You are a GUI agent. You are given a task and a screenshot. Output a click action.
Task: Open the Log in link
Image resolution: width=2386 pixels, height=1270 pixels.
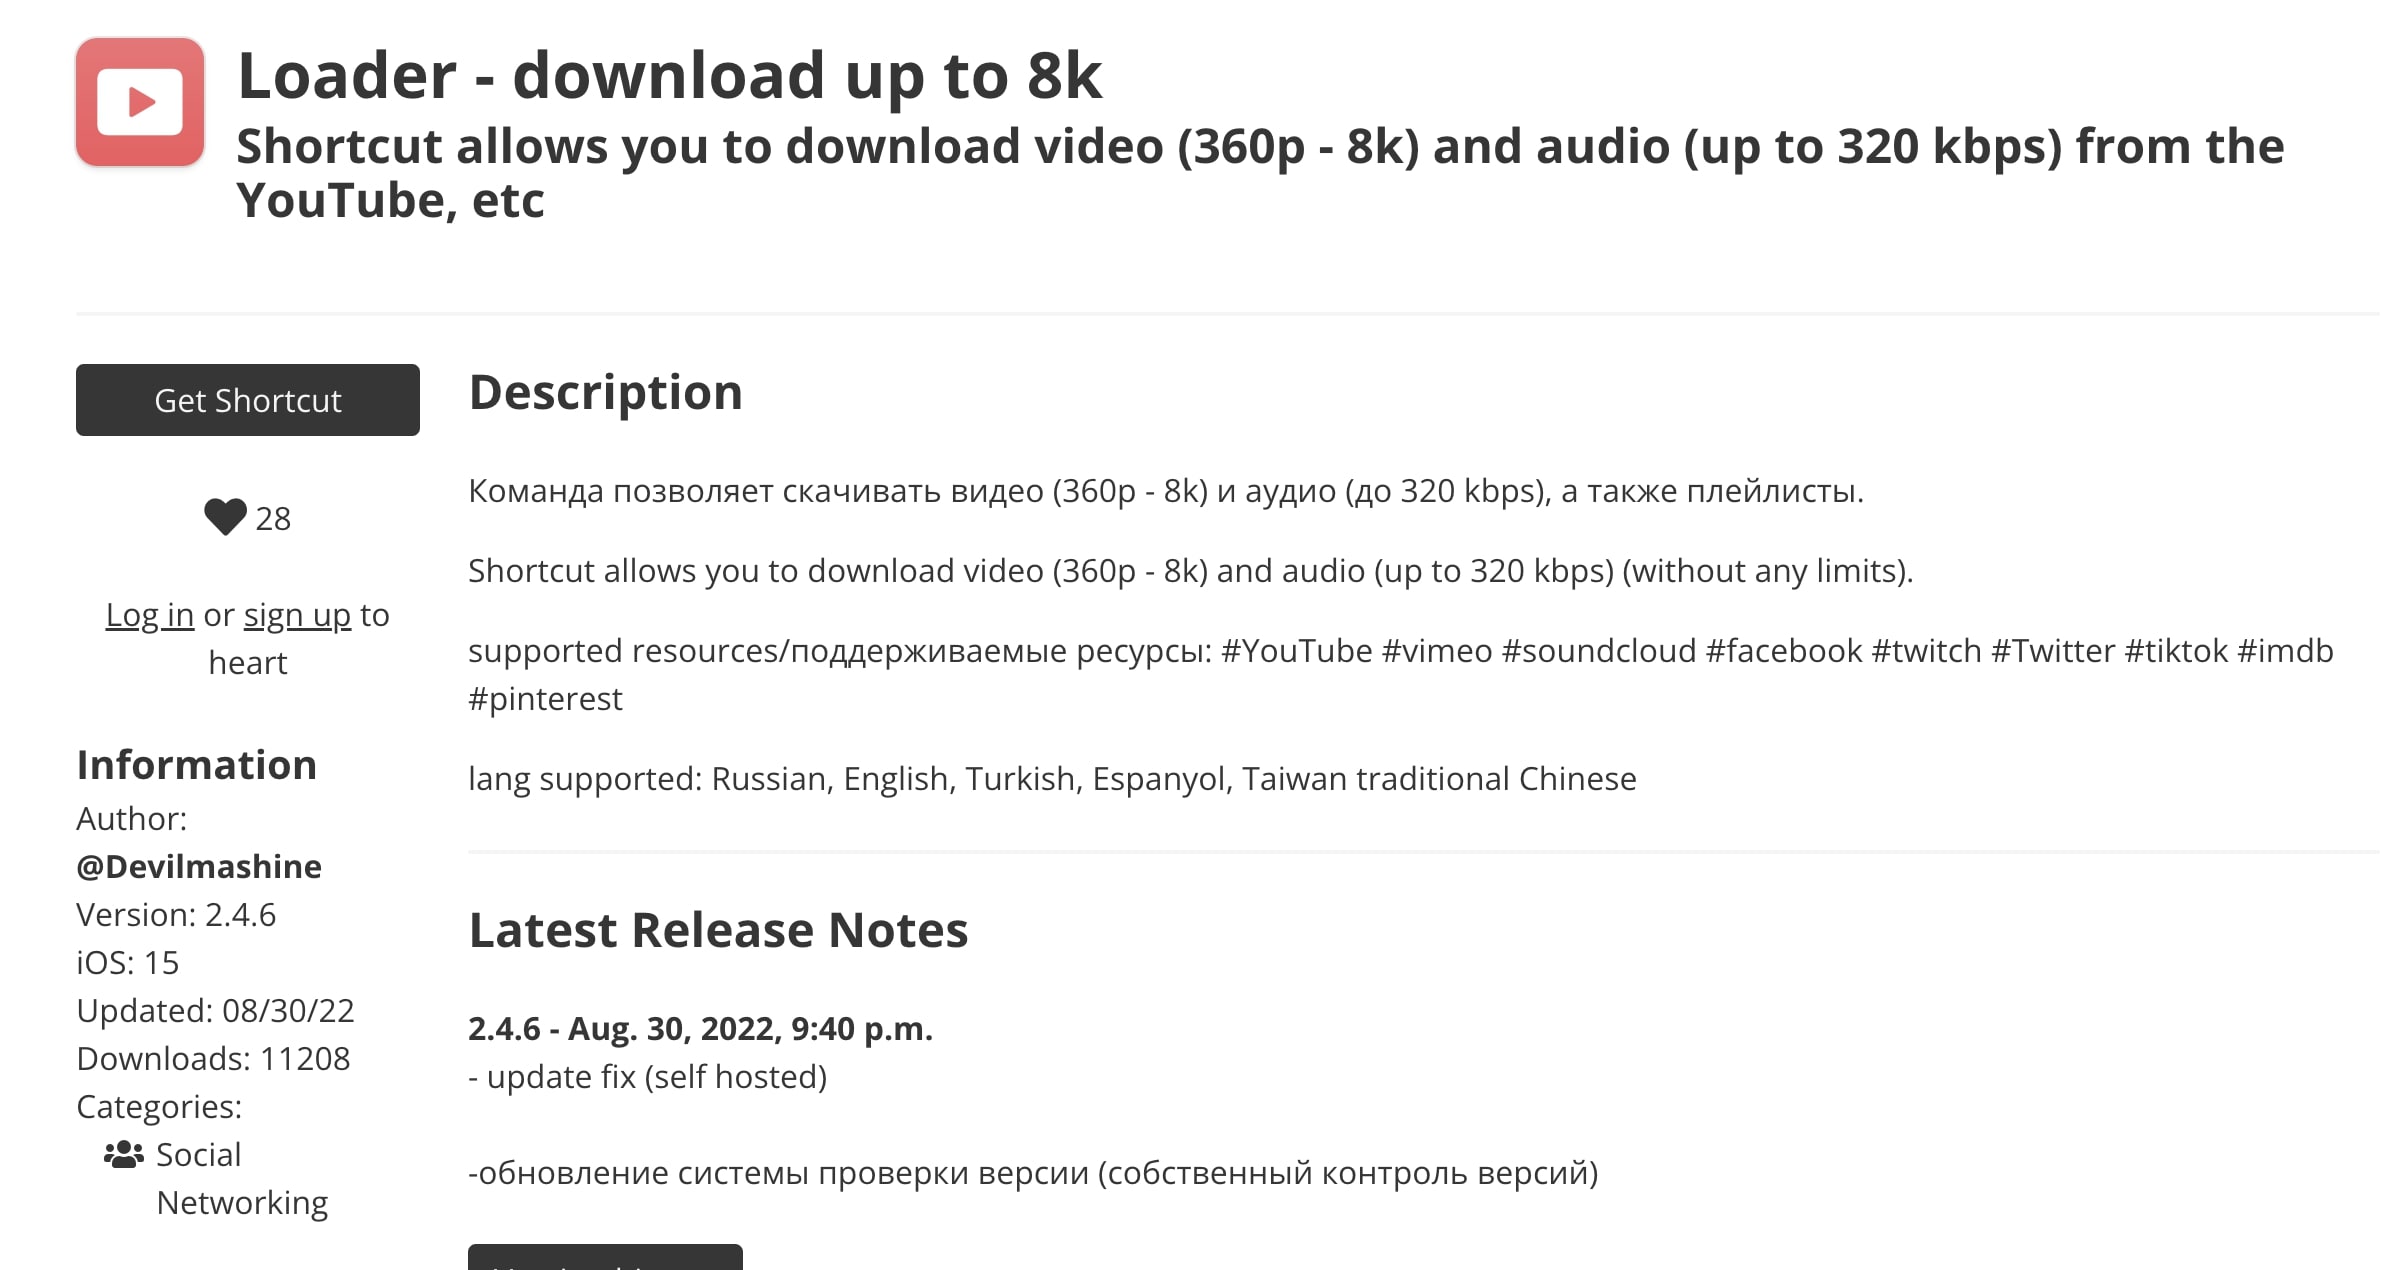[x=150, y=615]
